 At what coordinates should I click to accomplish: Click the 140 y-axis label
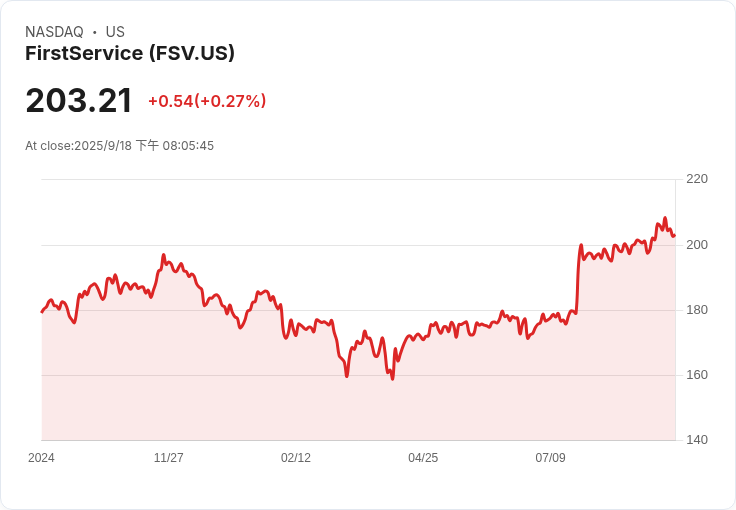click(696, 440)
